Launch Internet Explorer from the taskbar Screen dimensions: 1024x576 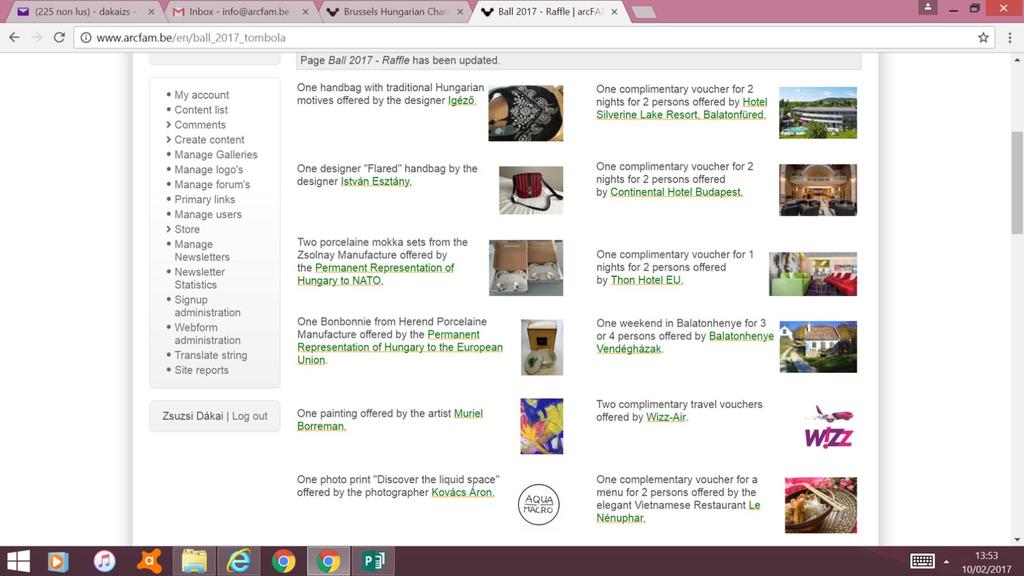[239, 561]
